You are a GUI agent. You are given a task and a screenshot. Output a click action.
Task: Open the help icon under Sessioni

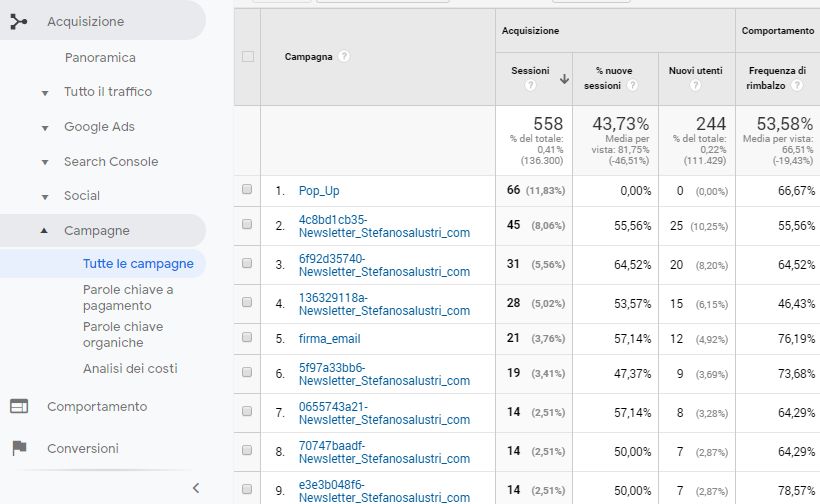(x=530, y=85)
